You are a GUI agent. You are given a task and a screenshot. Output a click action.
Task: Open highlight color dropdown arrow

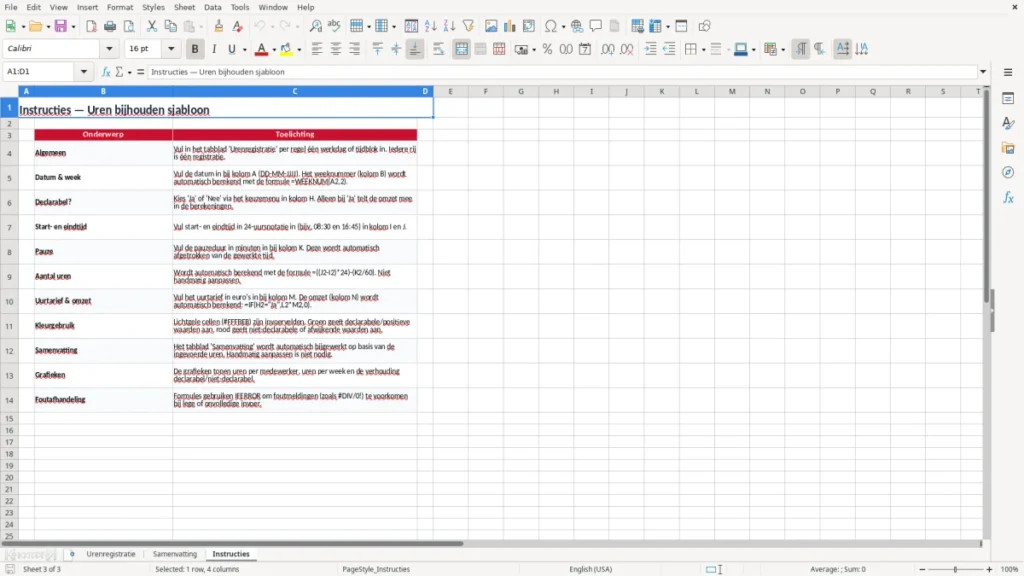click(x=299, y=50)
